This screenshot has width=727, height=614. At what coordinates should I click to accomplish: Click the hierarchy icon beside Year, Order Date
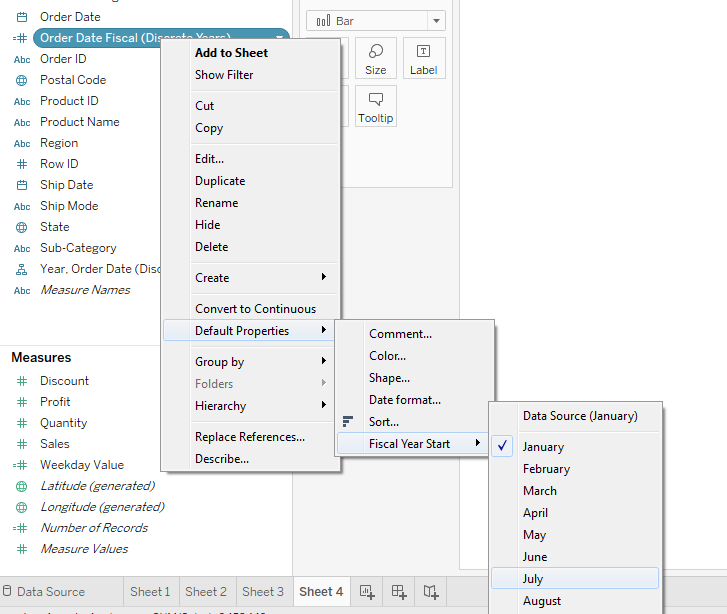(x=22, y=269)
